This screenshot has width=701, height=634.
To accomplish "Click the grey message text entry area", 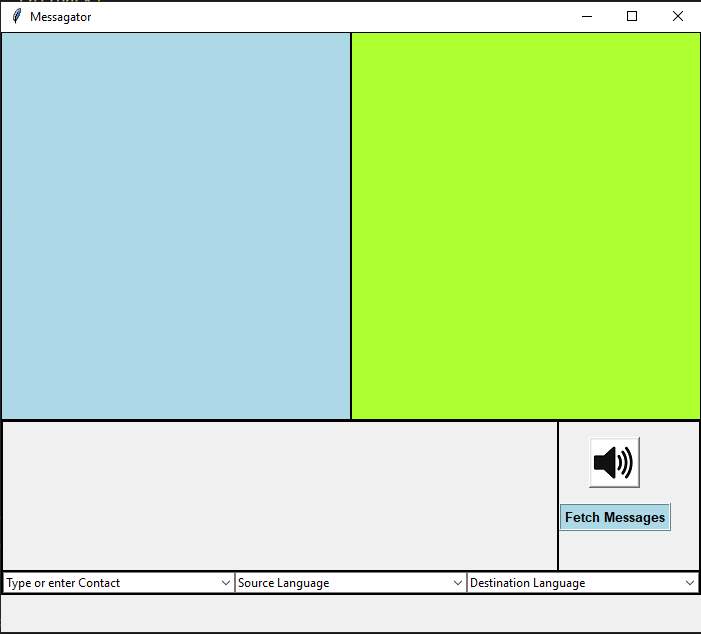I will 280,496.
